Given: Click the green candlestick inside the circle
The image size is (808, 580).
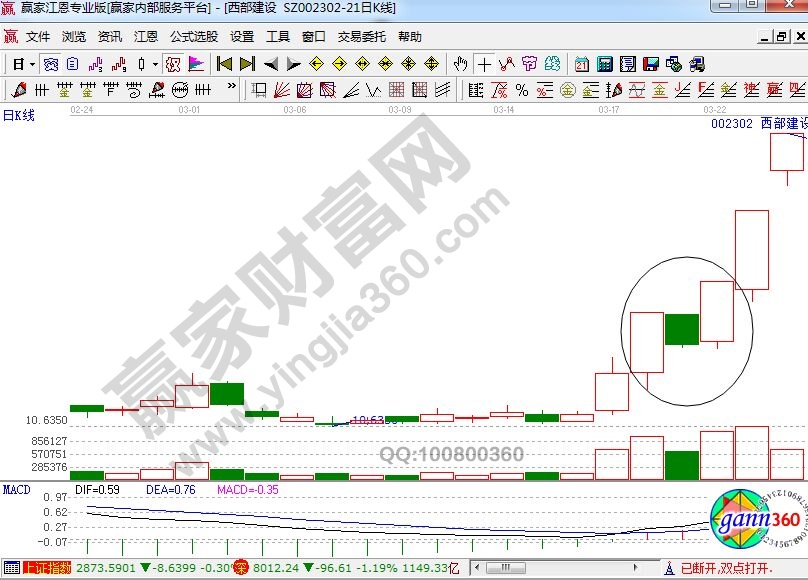Looking at the screenshot, I should click(x=682, y=329).
